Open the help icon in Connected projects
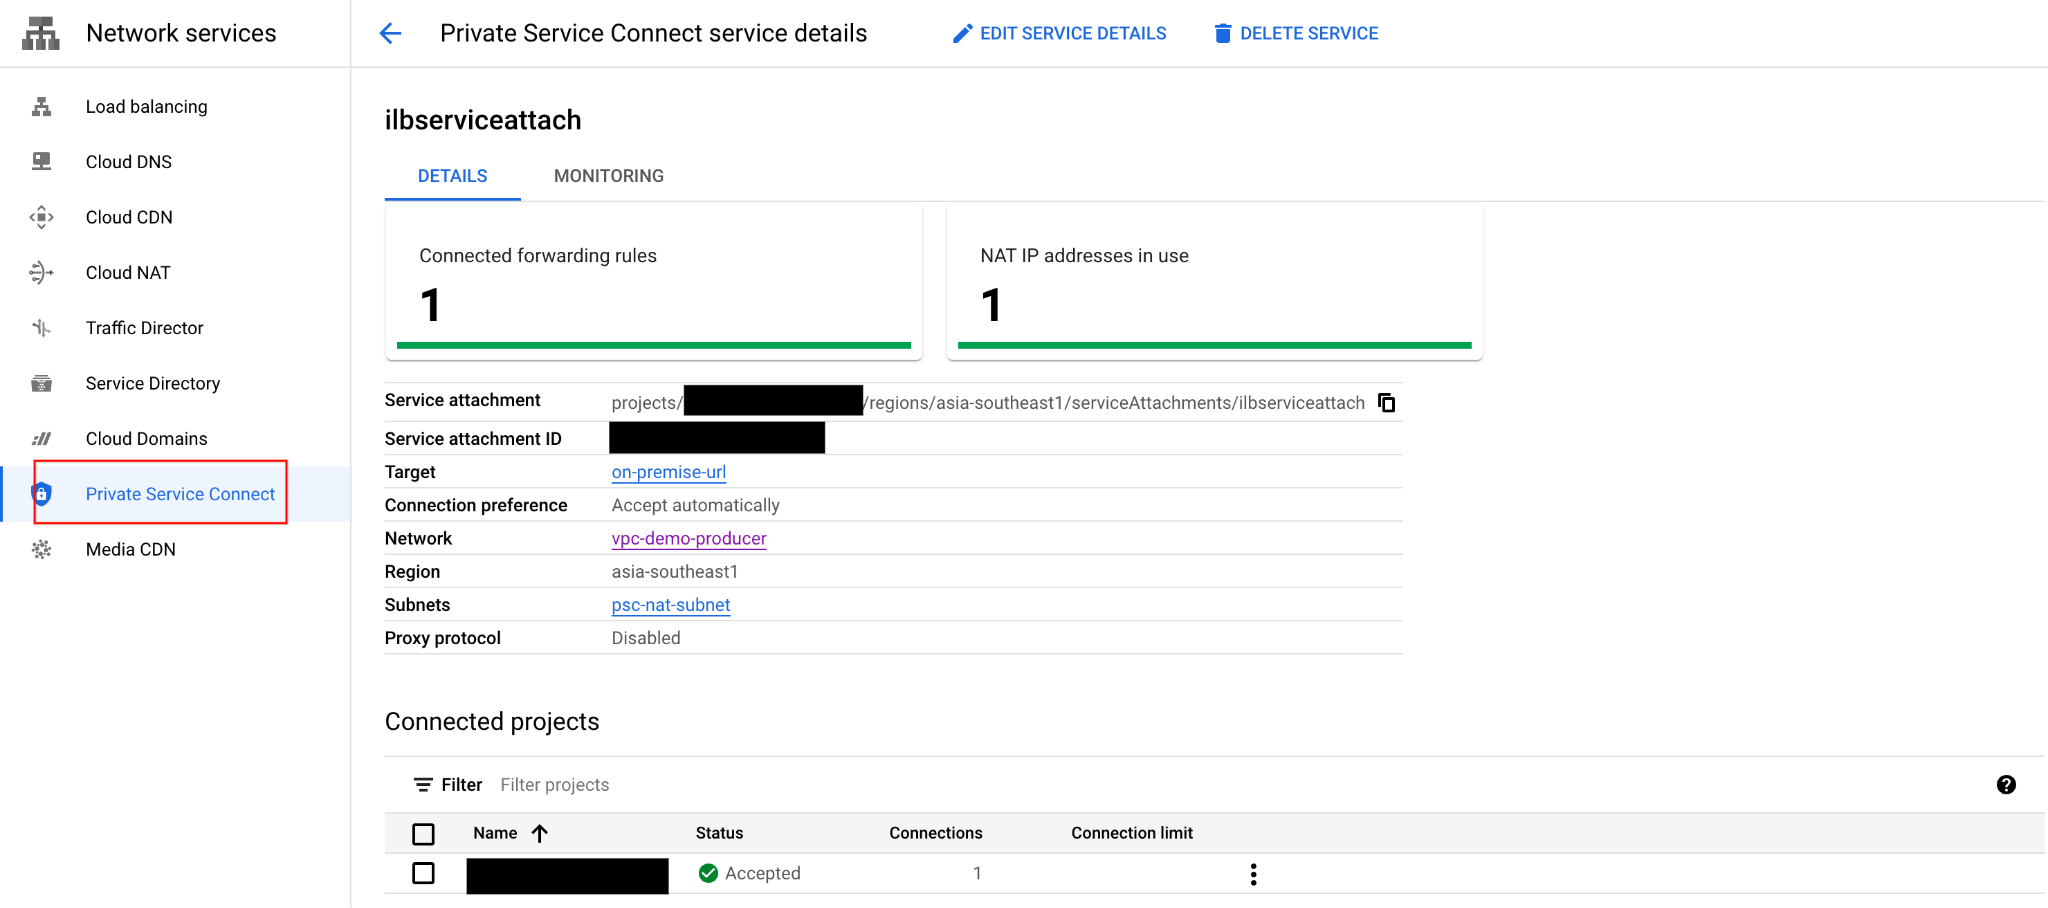This screenshot has width=2048, height=908. tap(2005, 785)
